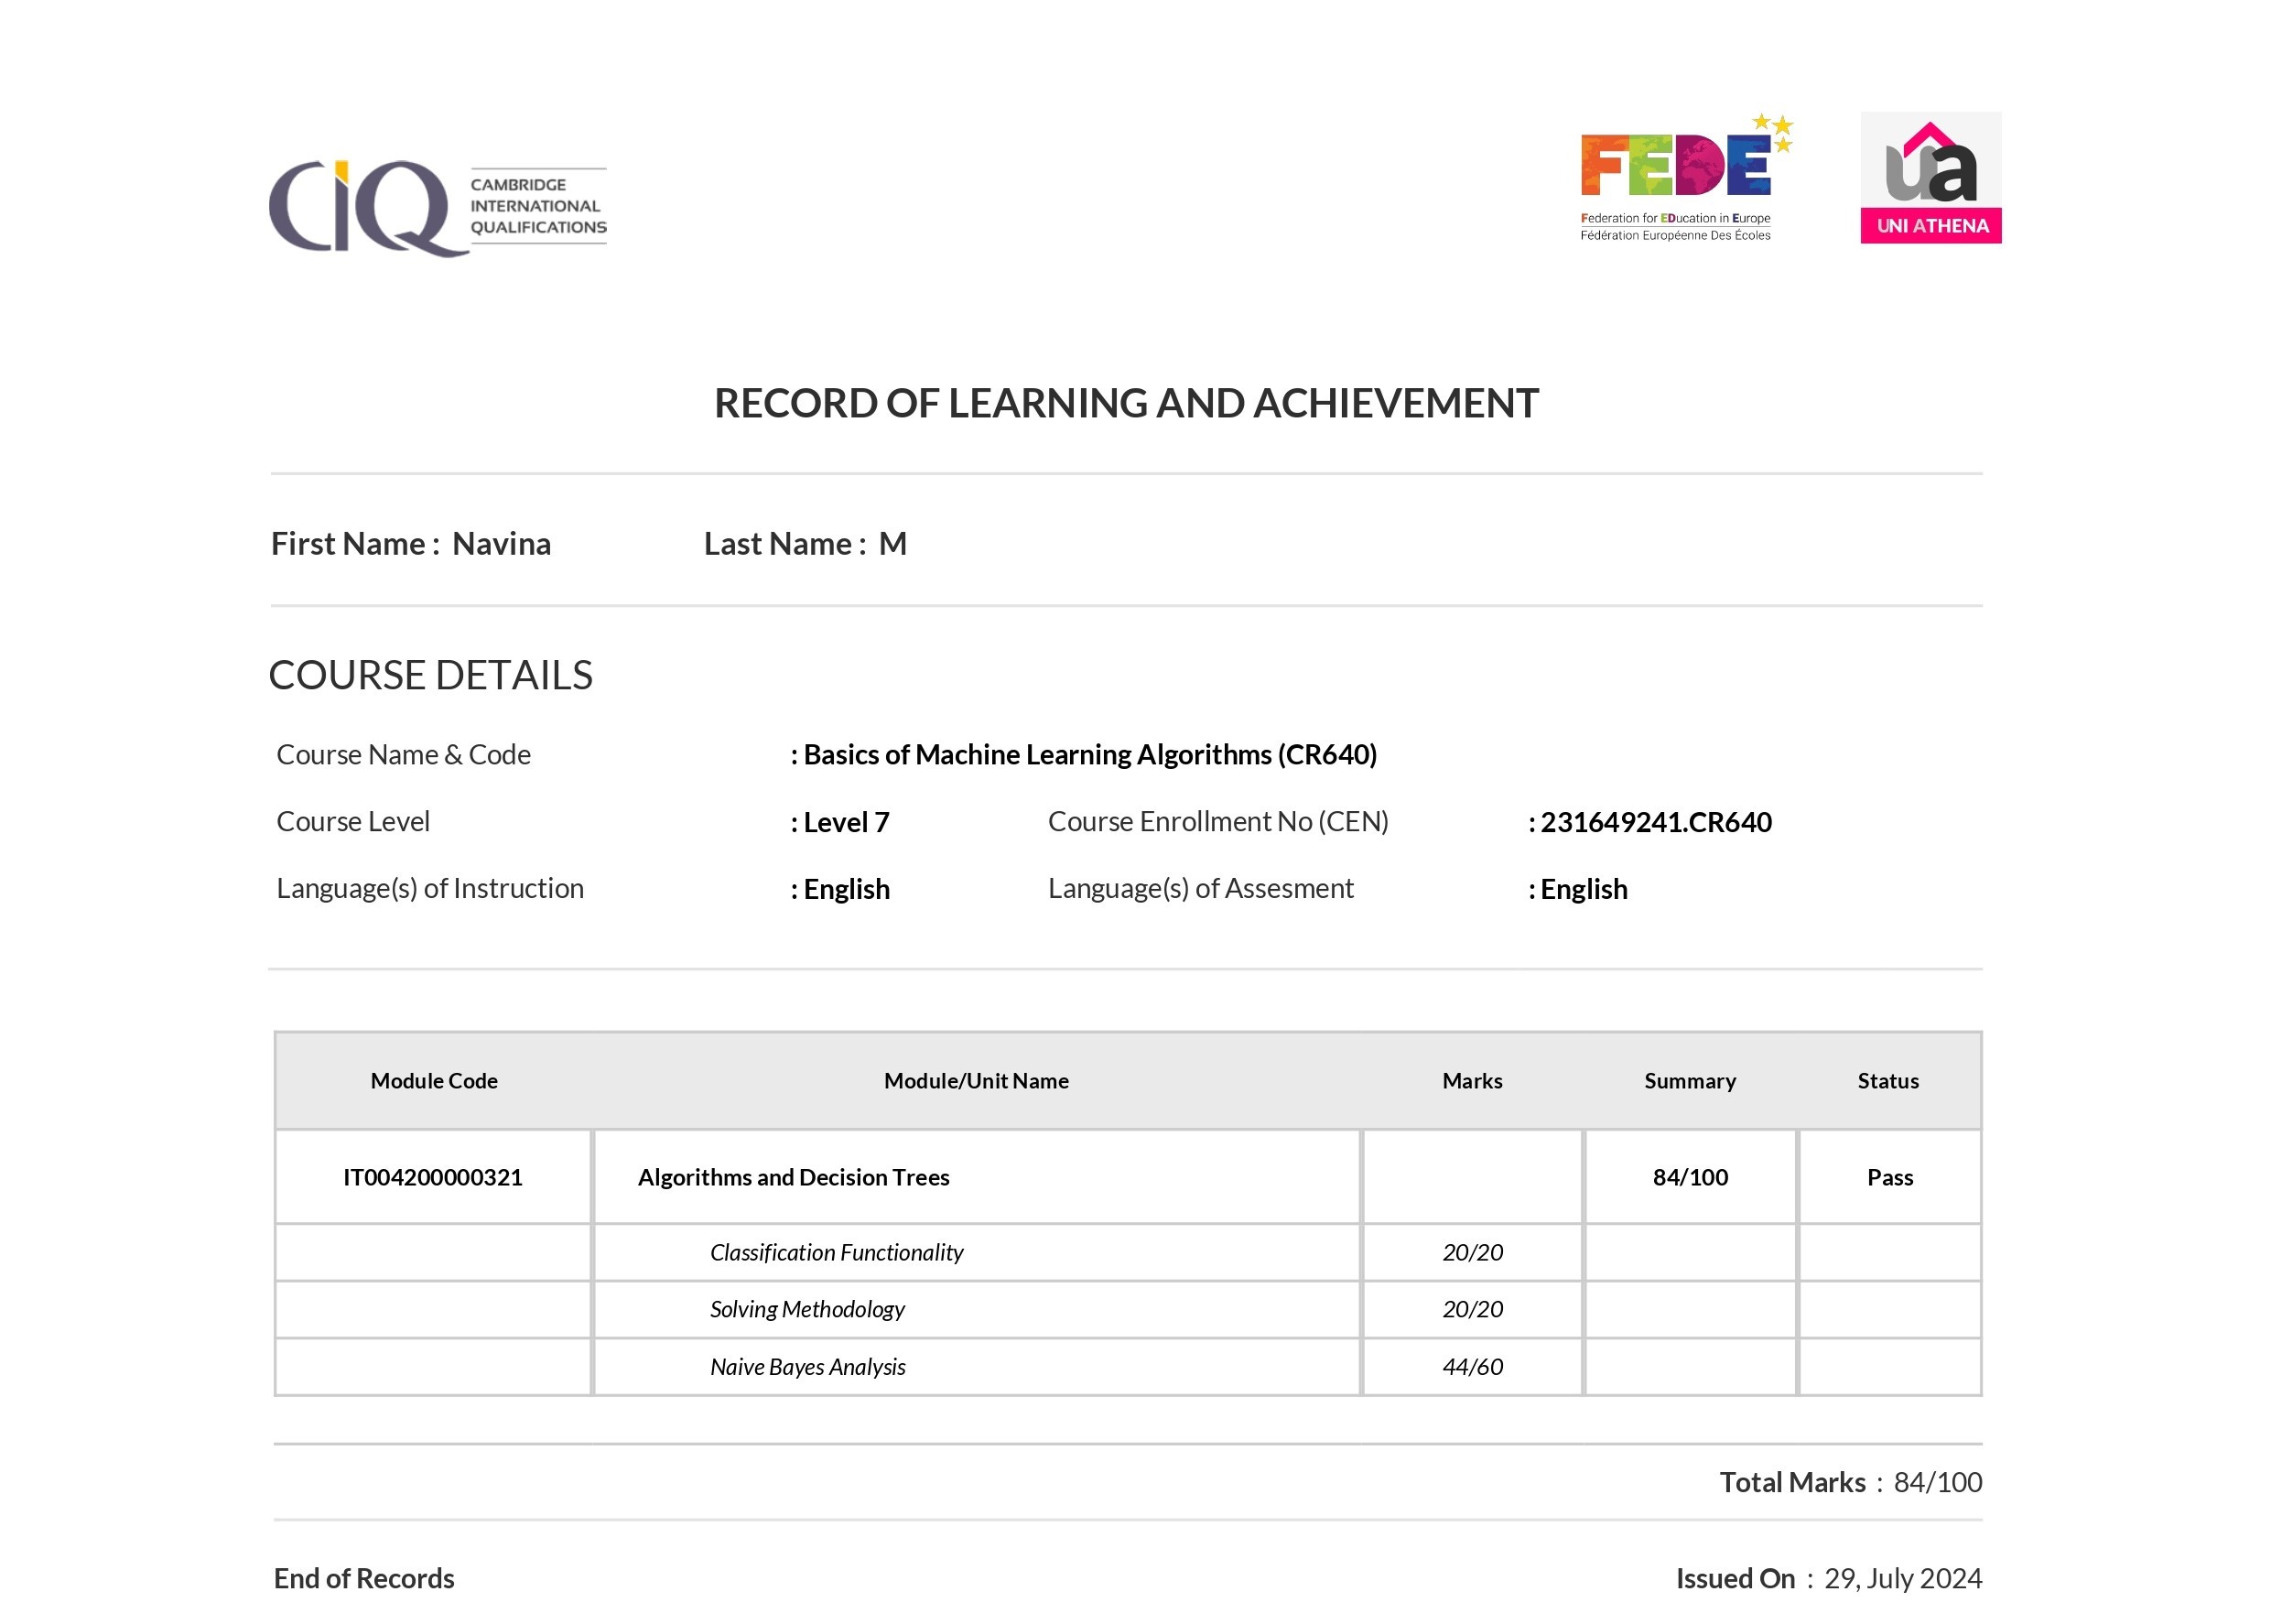2271x1624 pixels.
Task: Select Classification Functionality marks 20/20
Action: coord(1472,1252)
